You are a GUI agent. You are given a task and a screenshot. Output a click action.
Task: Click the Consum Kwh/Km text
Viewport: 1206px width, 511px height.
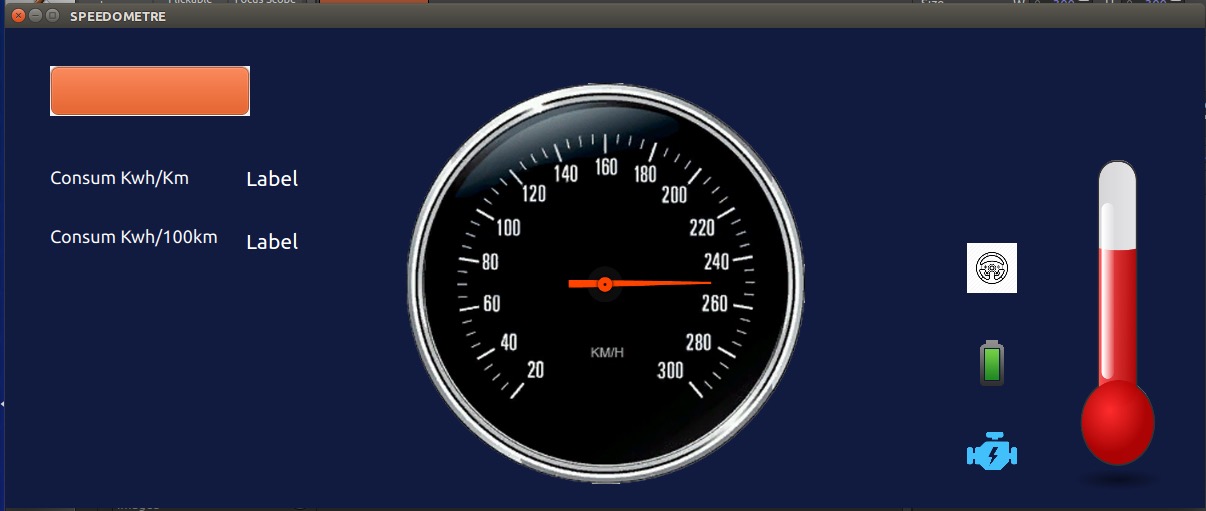(x=119, y=178)
